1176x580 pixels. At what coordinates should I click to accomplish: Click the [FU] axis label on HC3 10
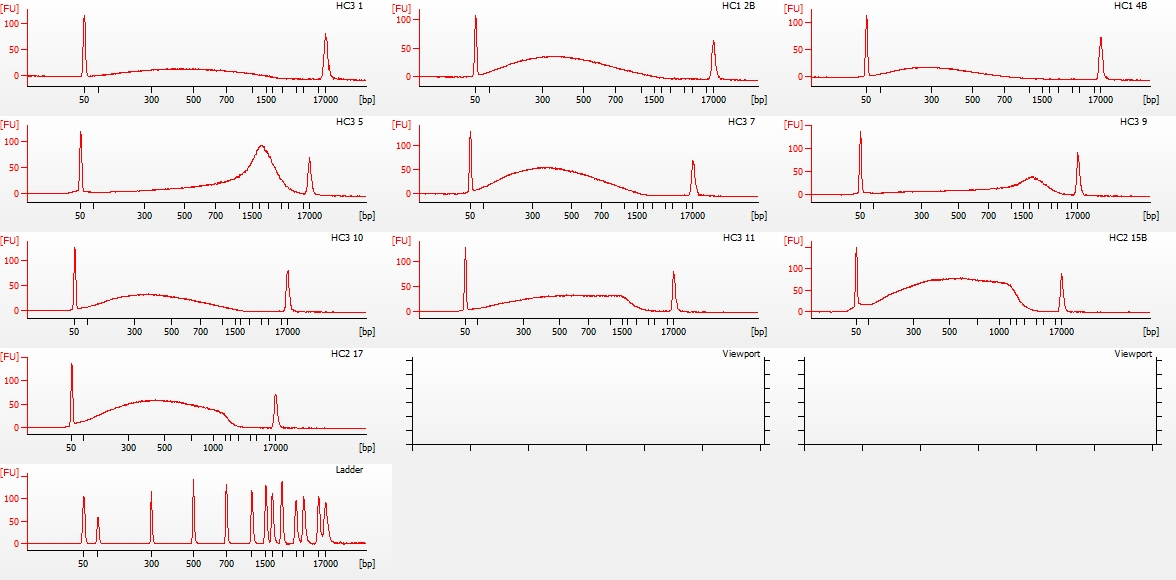tap(9, 241)
